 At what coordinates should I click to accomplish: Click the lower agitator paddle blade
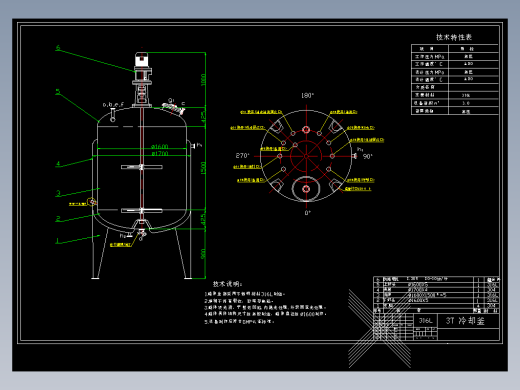point(142,210)
